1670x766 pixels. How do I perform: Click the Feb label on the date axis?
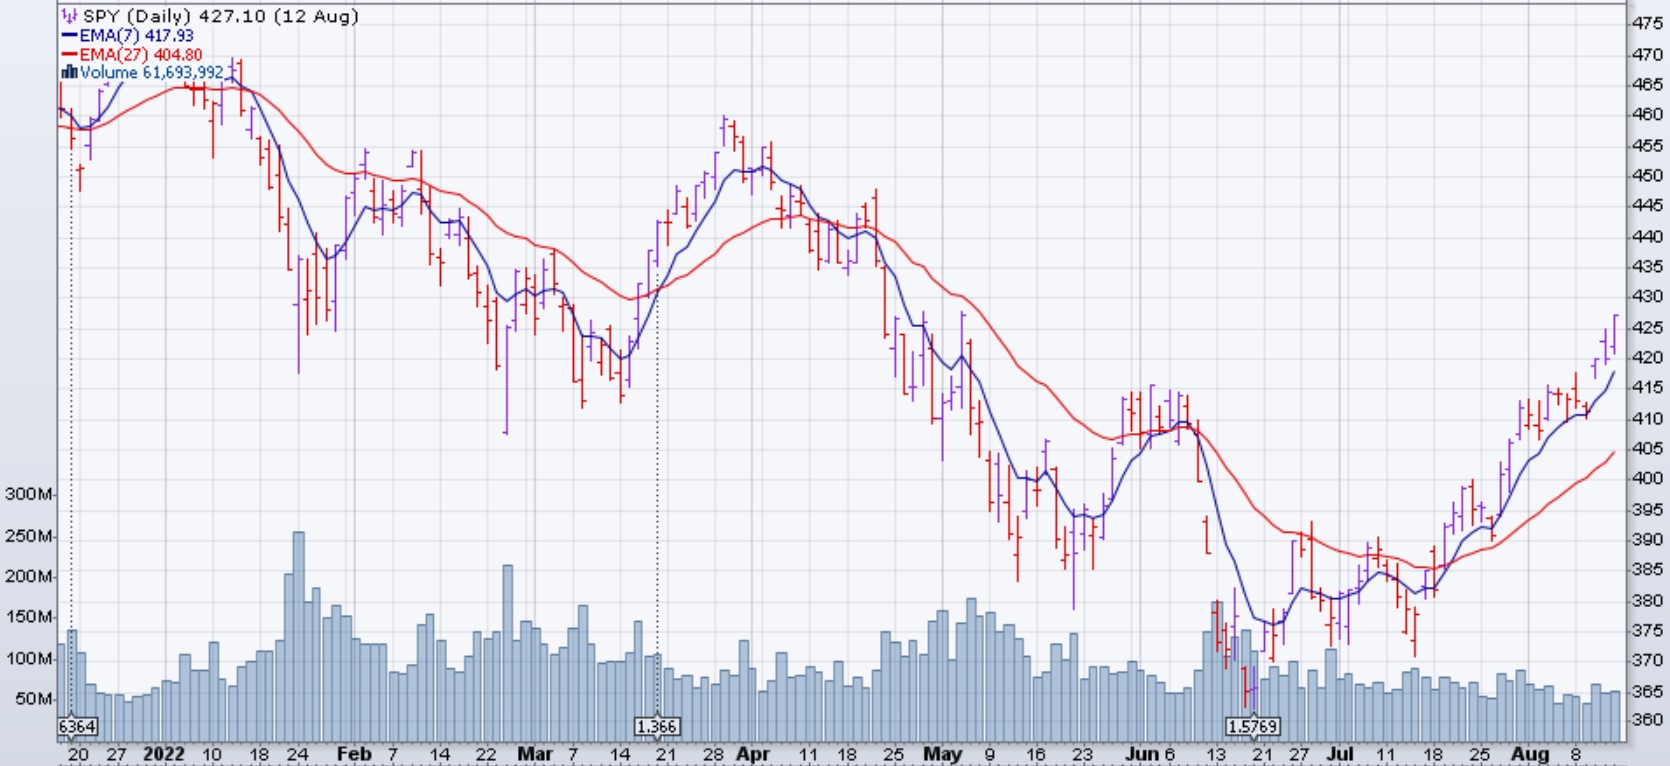coord(353,754)
